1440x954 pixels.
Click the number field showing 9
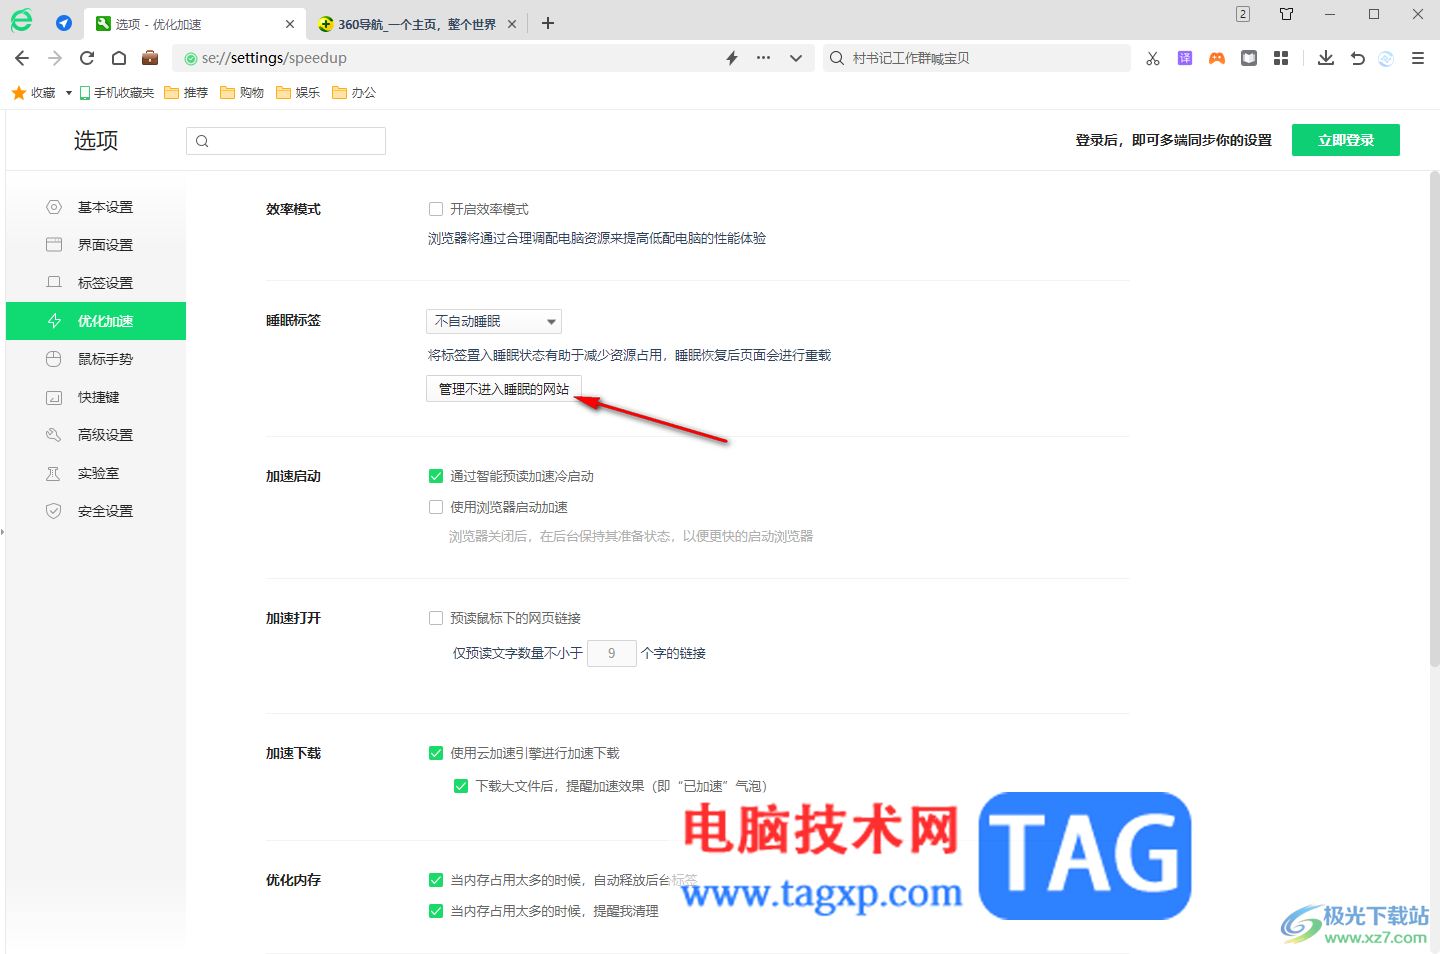[x=611, y=652]
